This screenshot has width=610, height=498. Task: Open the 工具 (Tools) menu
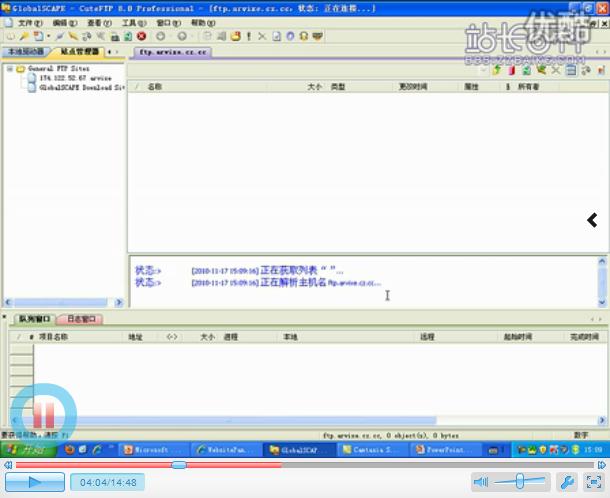coord(128,22)
